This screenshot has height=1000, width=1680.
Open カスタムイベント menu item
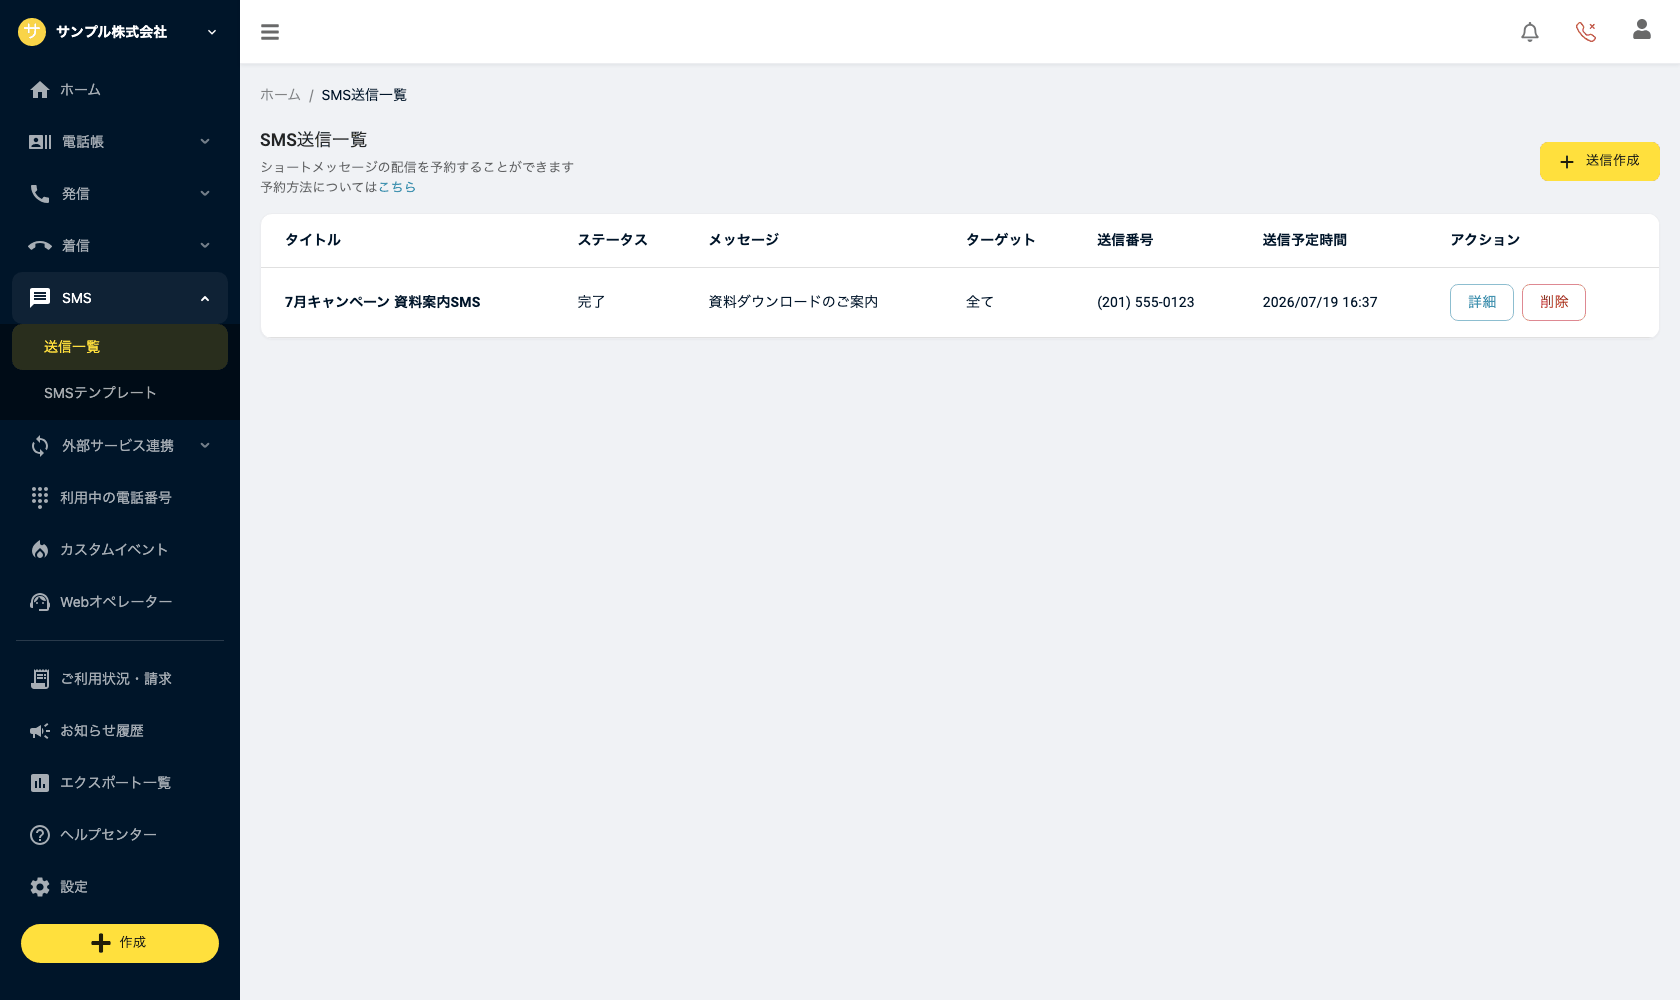tap(120, 550)
